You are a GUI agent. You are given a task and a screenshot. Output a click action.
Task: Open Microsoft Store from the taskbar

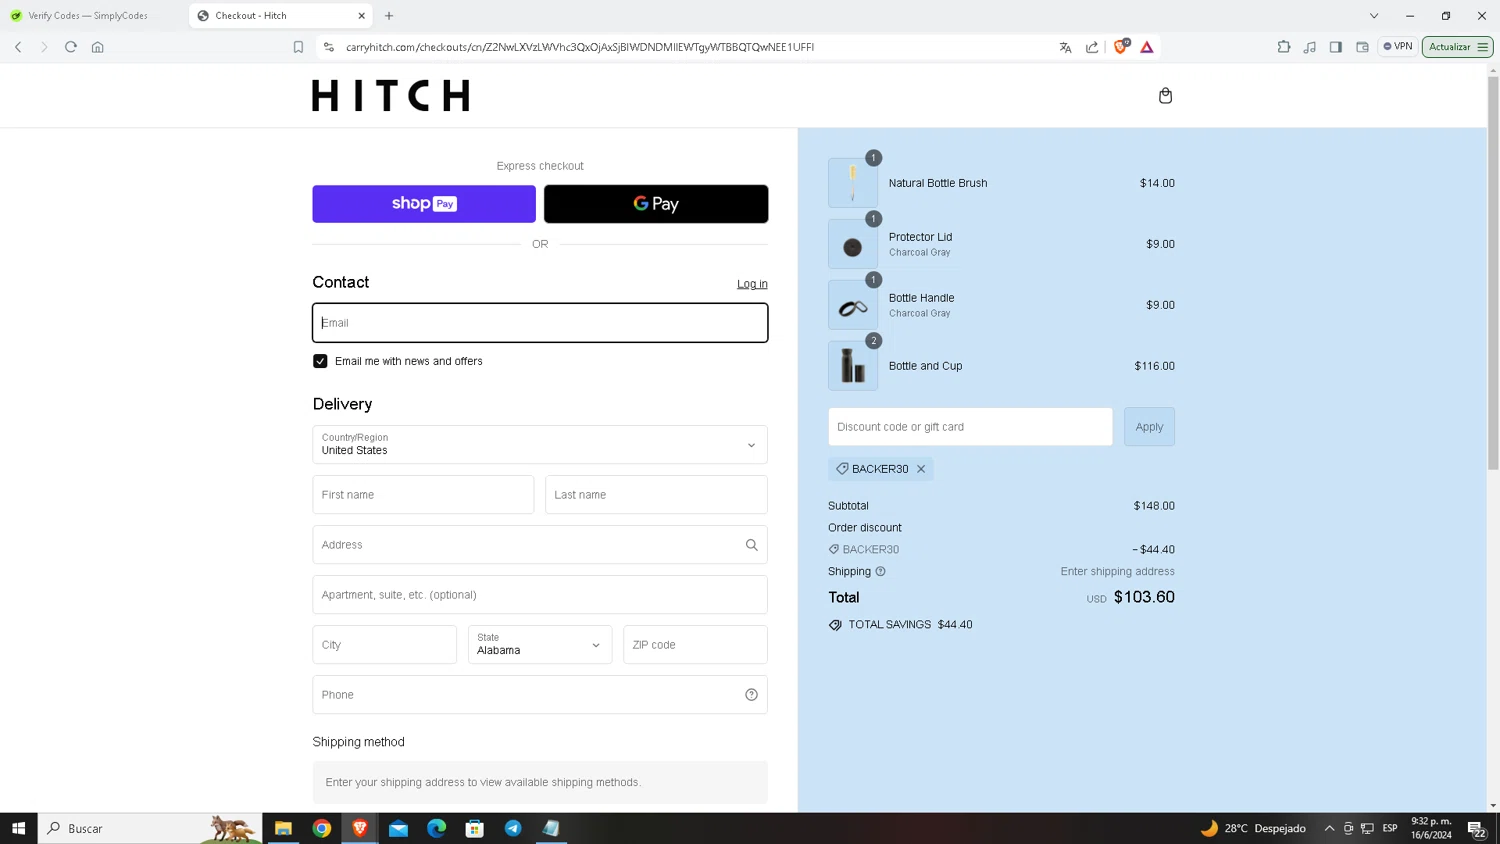(475, 828)
